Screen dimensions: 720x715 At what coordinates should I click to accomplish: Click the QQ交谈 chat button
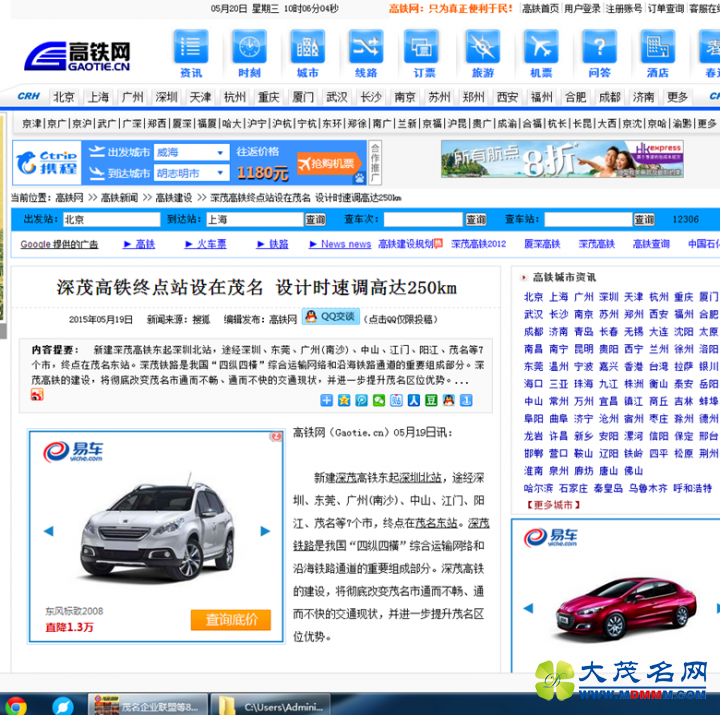click(x=331, y=316)
